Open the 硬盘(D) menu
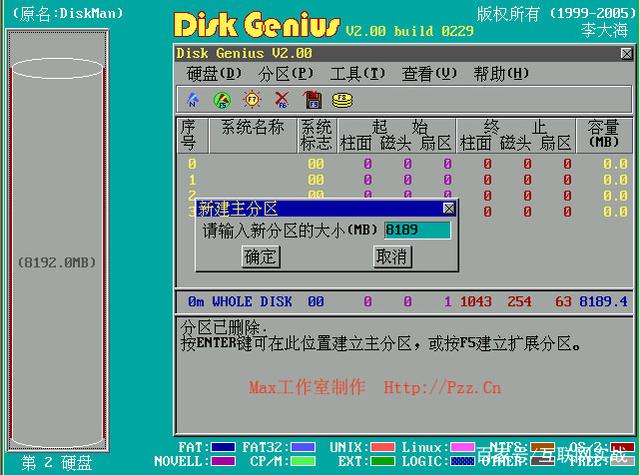 pos(214,74)
